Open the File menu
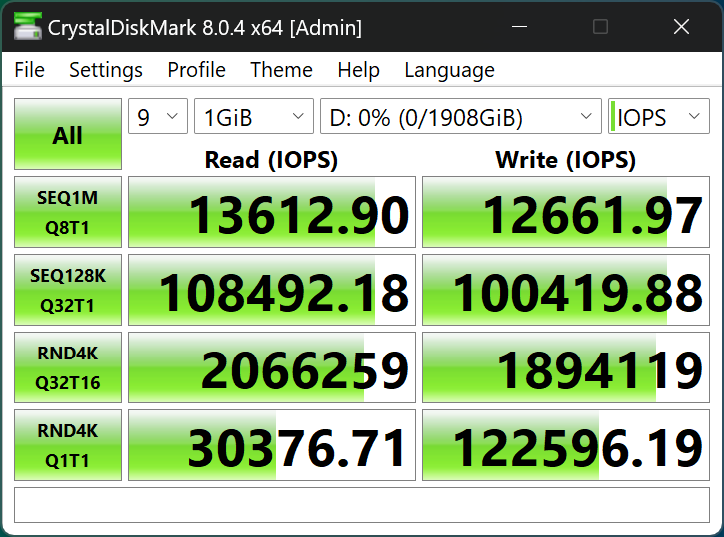The width and height of the screenshot is (724, 537). click(30, 70)
